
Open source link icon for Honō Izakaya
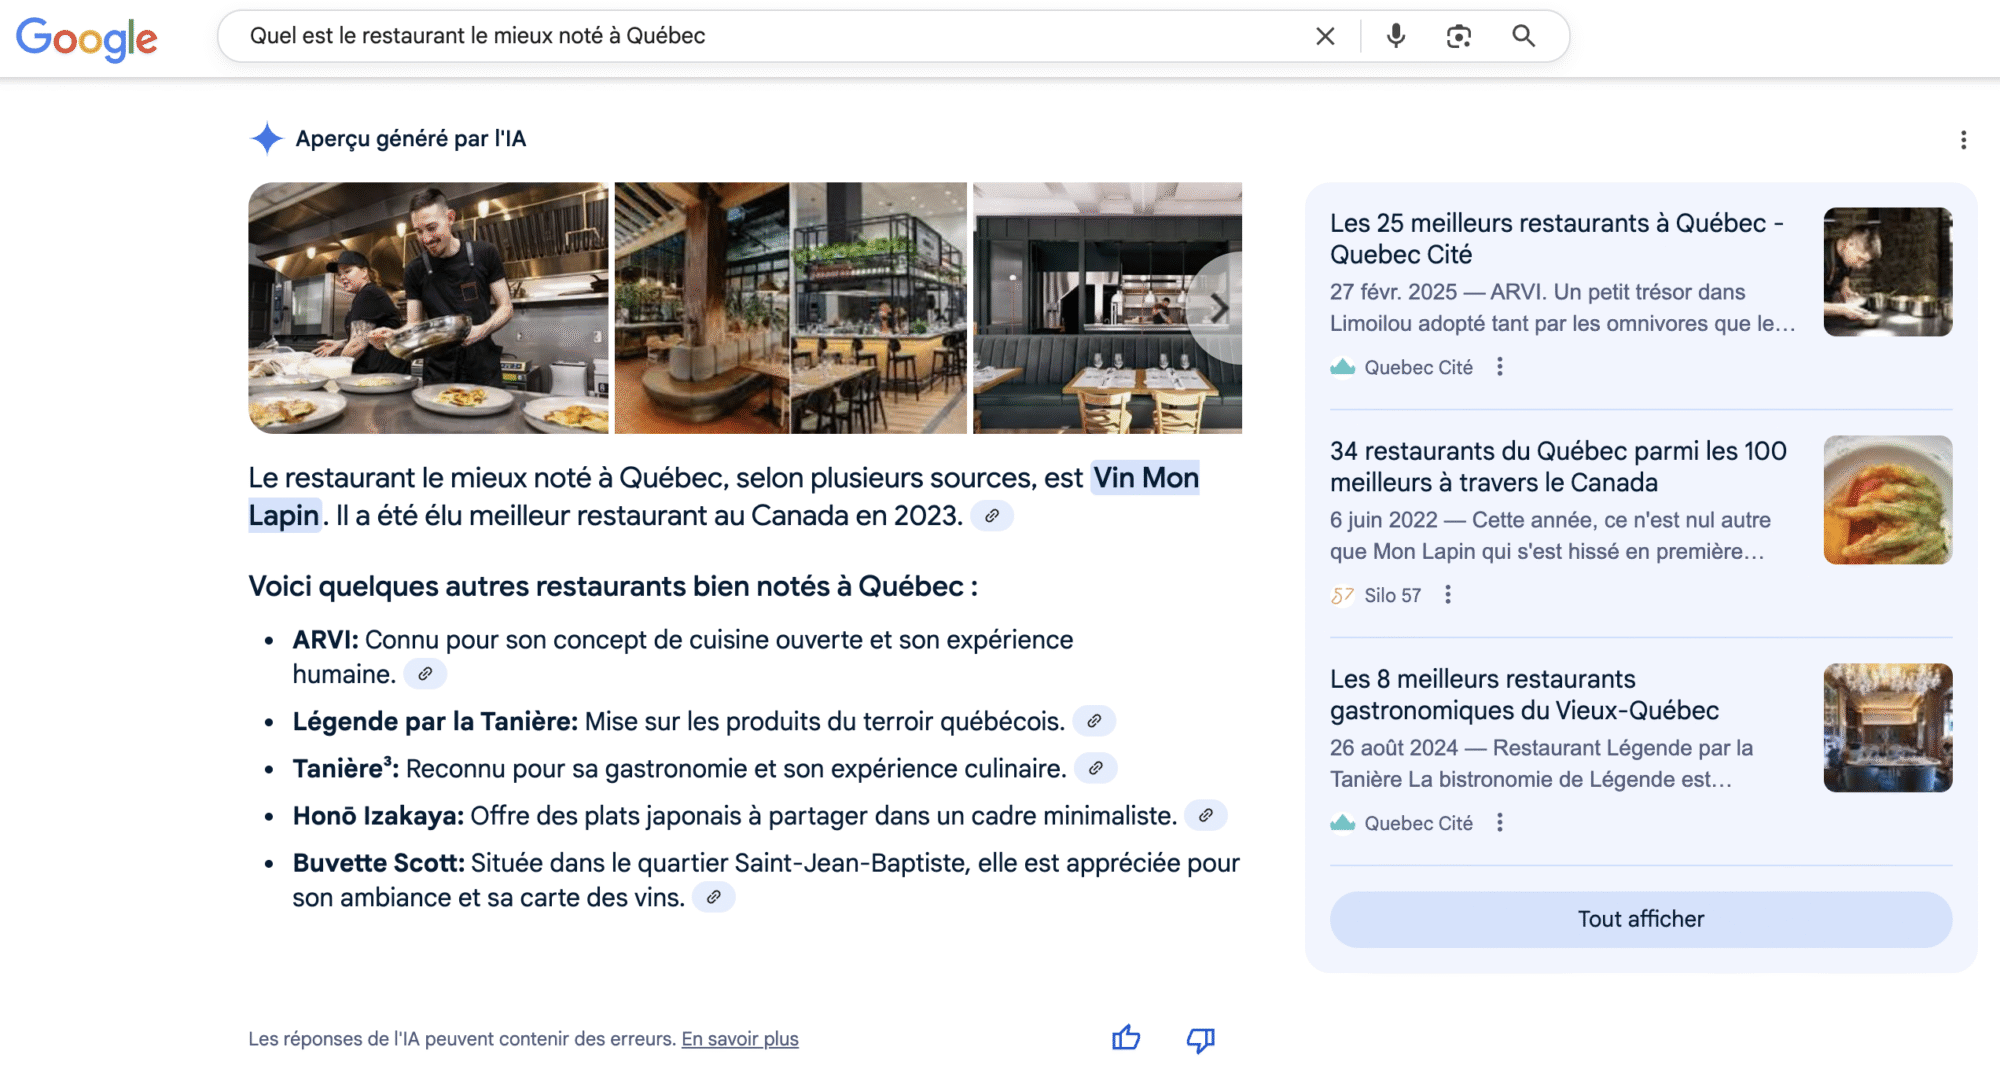[x=1206, y=815]
